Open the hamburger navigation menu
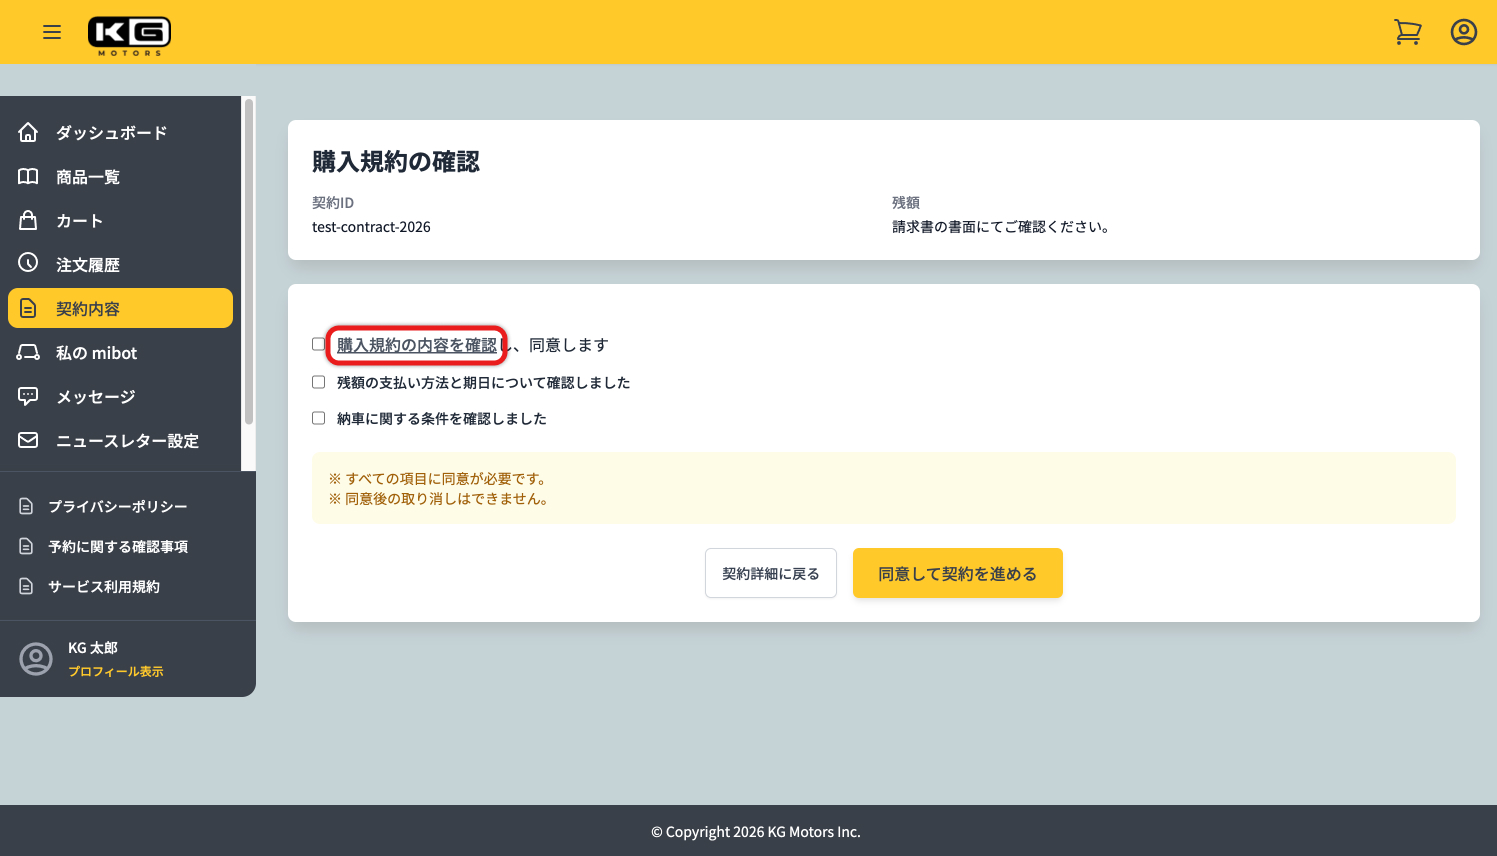 [52, 31]
